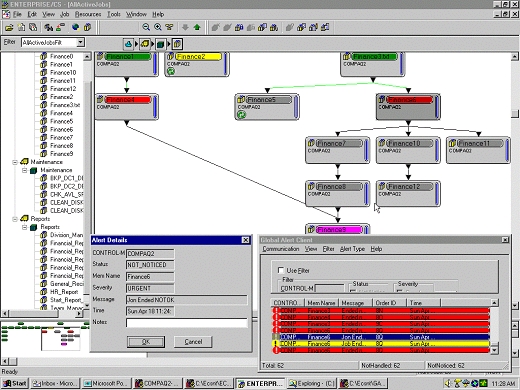Screen dimensions: 520x390
Task: Click the job icon on Finance1 node
Action: click(x=100, y=56)
